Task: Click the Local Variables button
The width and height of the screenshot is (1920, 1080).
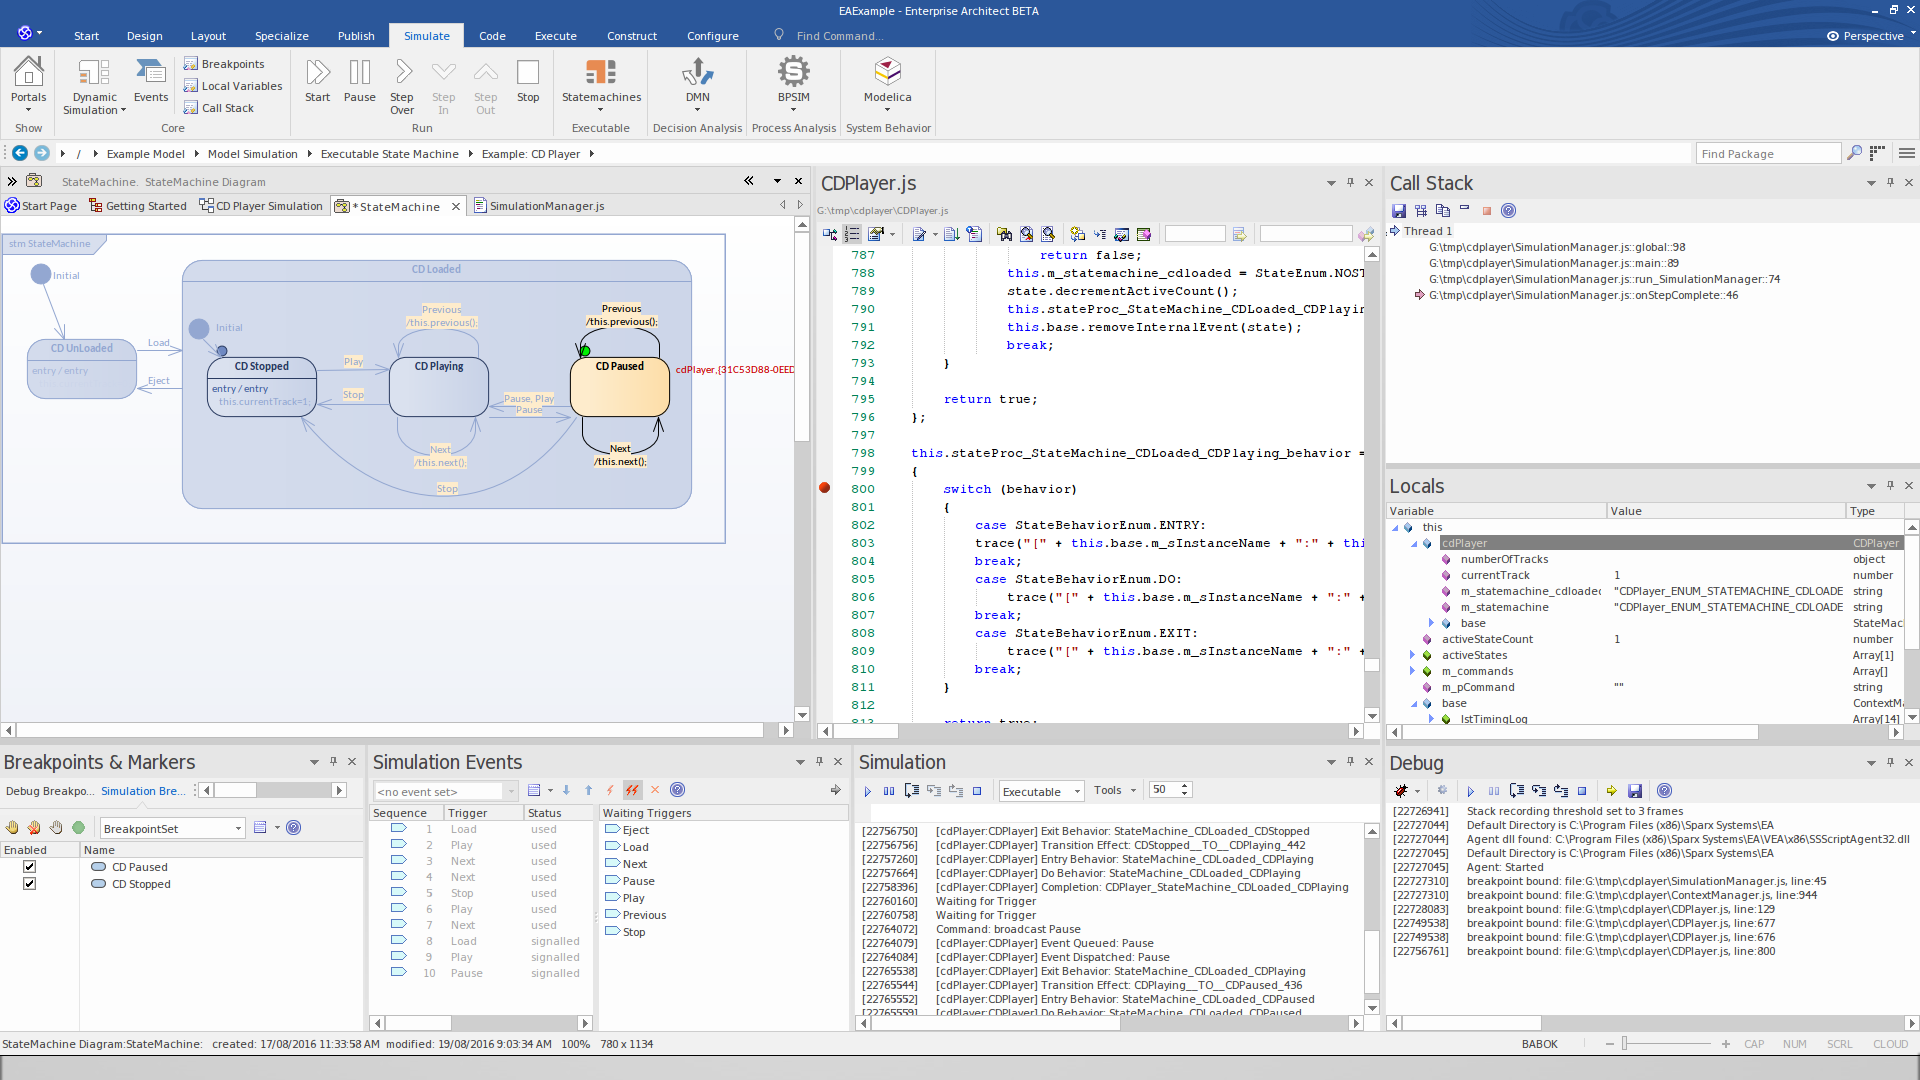Action: [241, 86]
